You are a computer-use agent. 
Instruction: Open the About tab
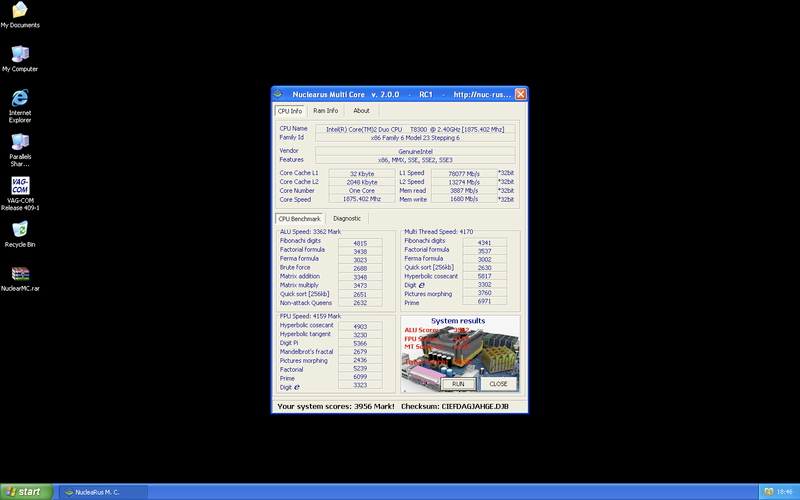click(x=361, y=110)
